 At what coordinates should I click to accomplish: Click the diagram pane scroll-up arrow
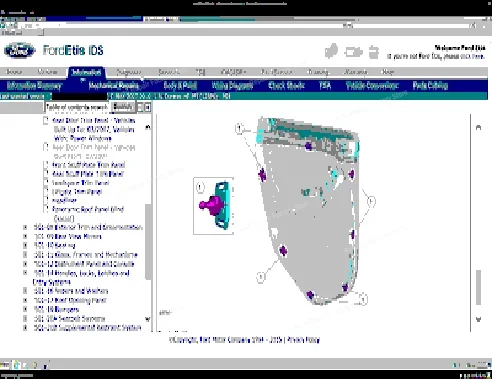479,127
